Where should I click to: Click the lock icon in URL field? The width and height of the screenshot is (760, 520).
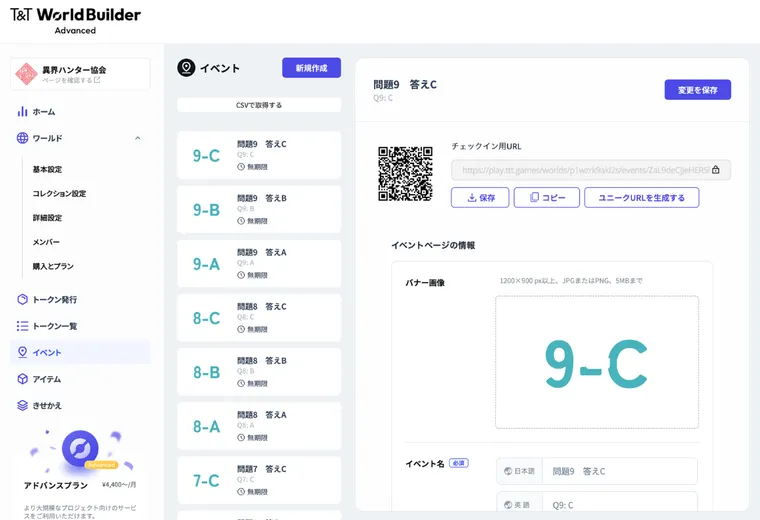click(x=716, y=170)
